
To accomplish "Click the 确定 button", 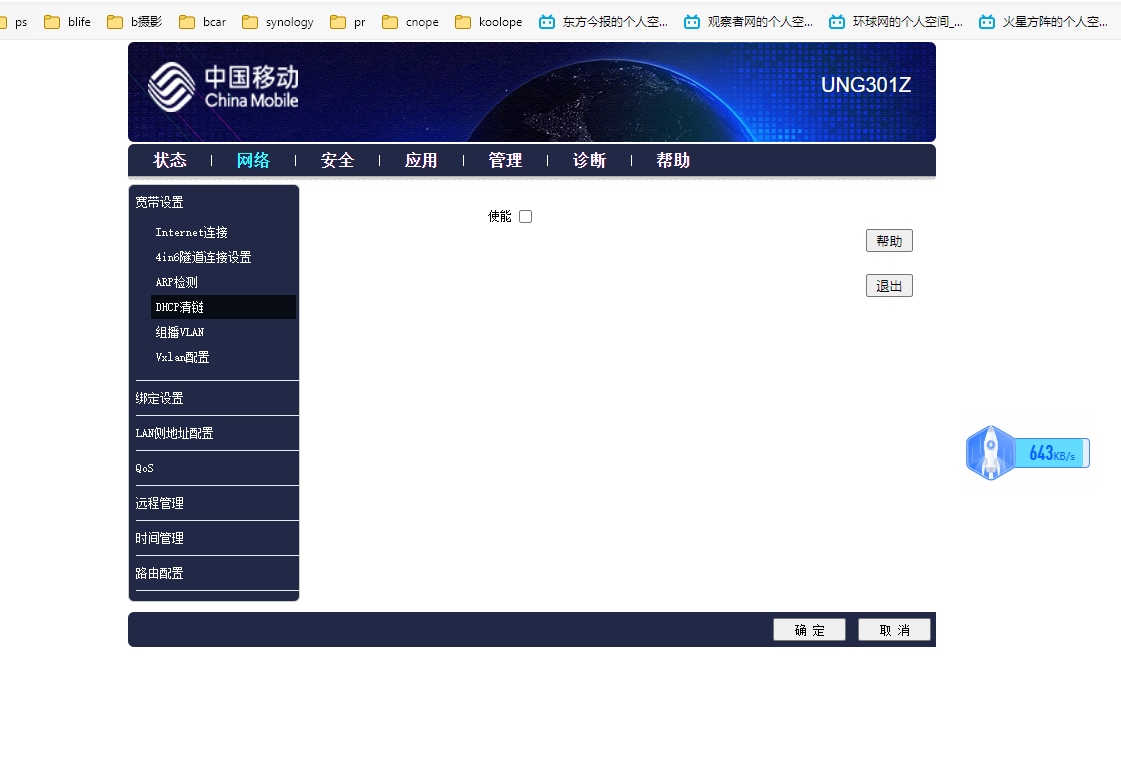I will pos(809,630).
